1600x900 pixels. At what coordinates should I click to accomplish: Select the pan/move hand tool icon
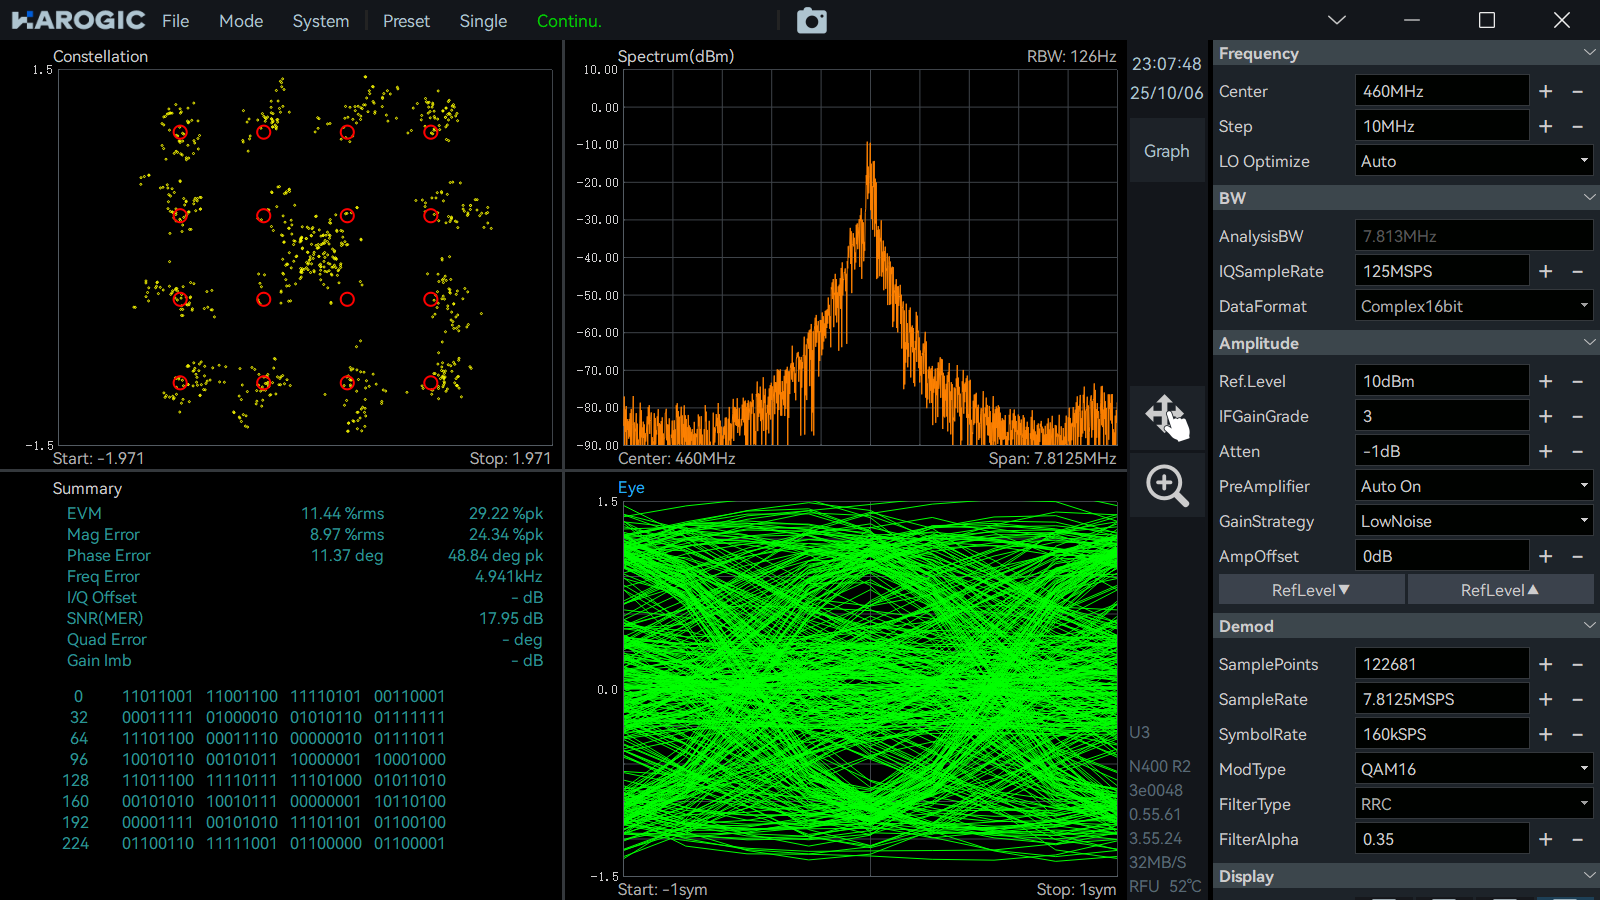[1167, 416]
